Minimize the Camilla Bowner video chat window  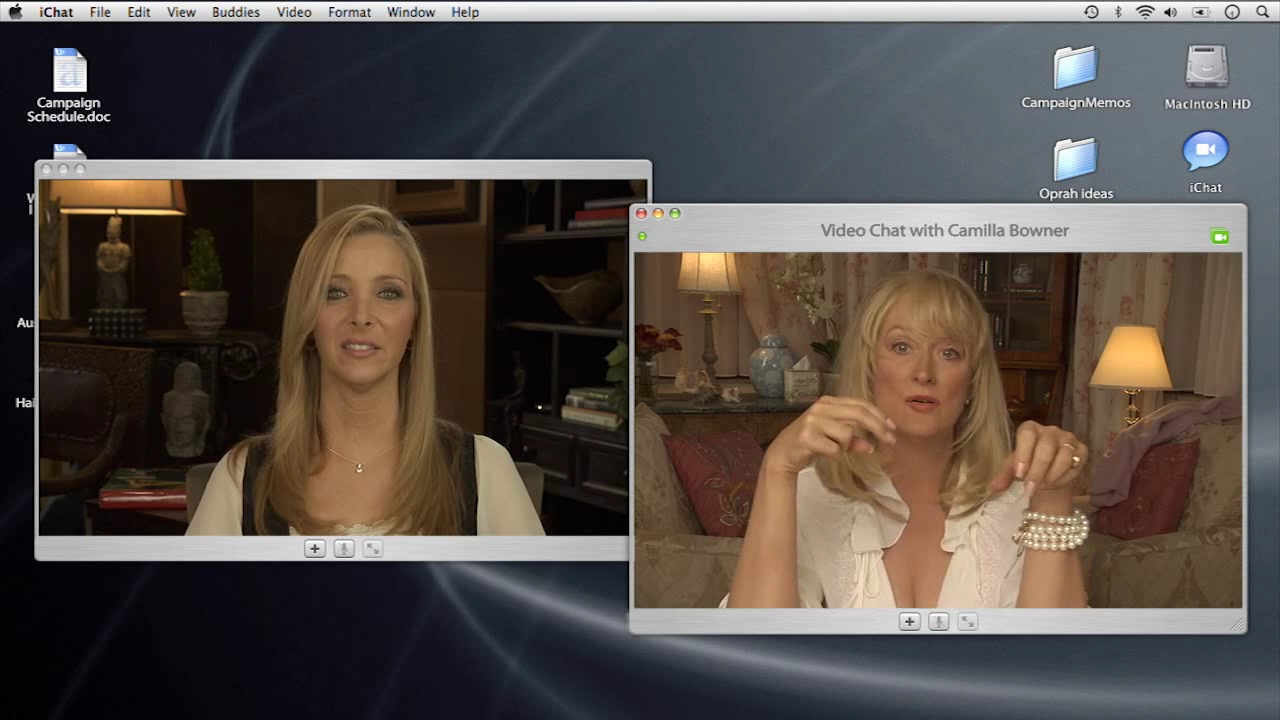[x=658, y=213]
